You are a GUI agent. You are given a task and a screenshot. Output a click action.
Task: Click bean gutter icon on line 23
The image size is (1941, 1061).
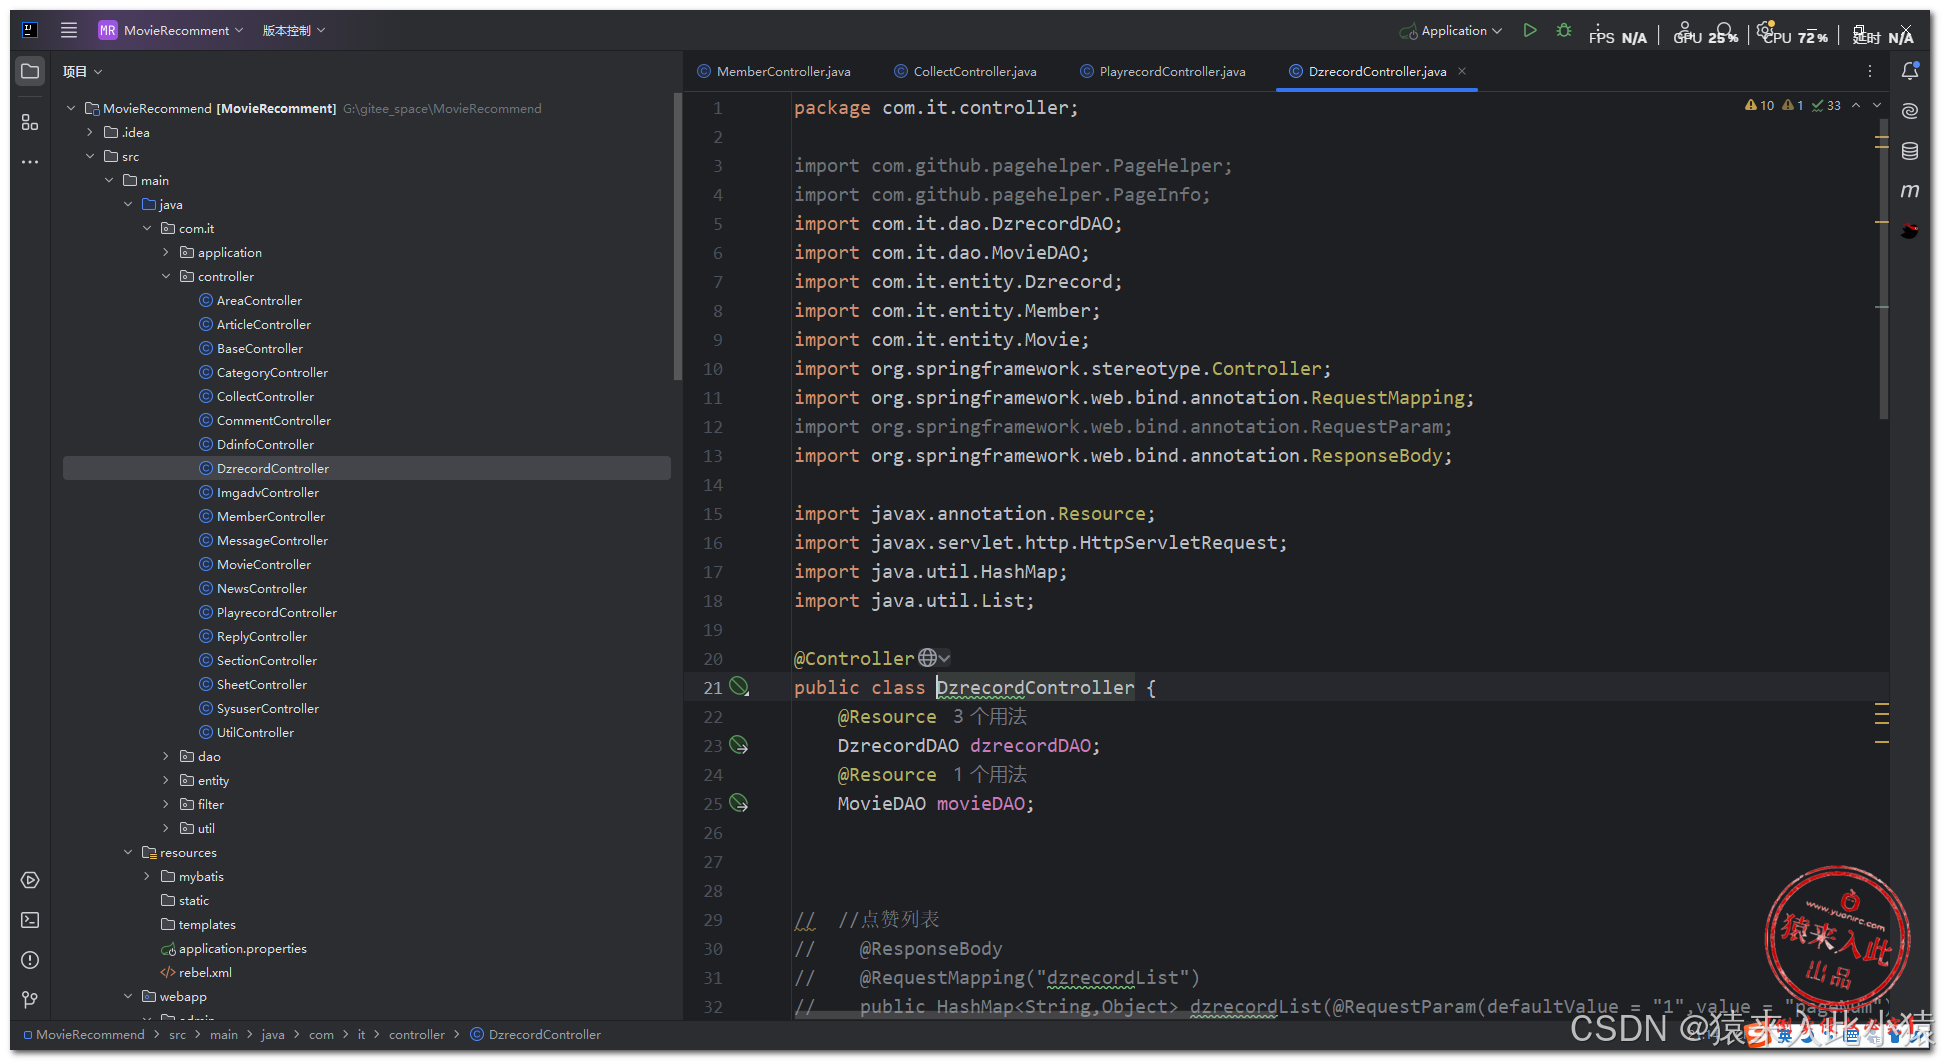point(739,745)
